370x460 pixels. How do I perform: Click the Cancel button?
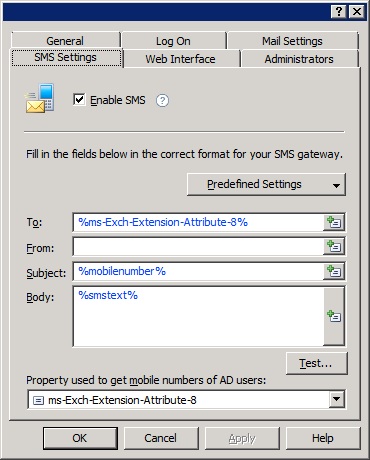tap(161, 438)
